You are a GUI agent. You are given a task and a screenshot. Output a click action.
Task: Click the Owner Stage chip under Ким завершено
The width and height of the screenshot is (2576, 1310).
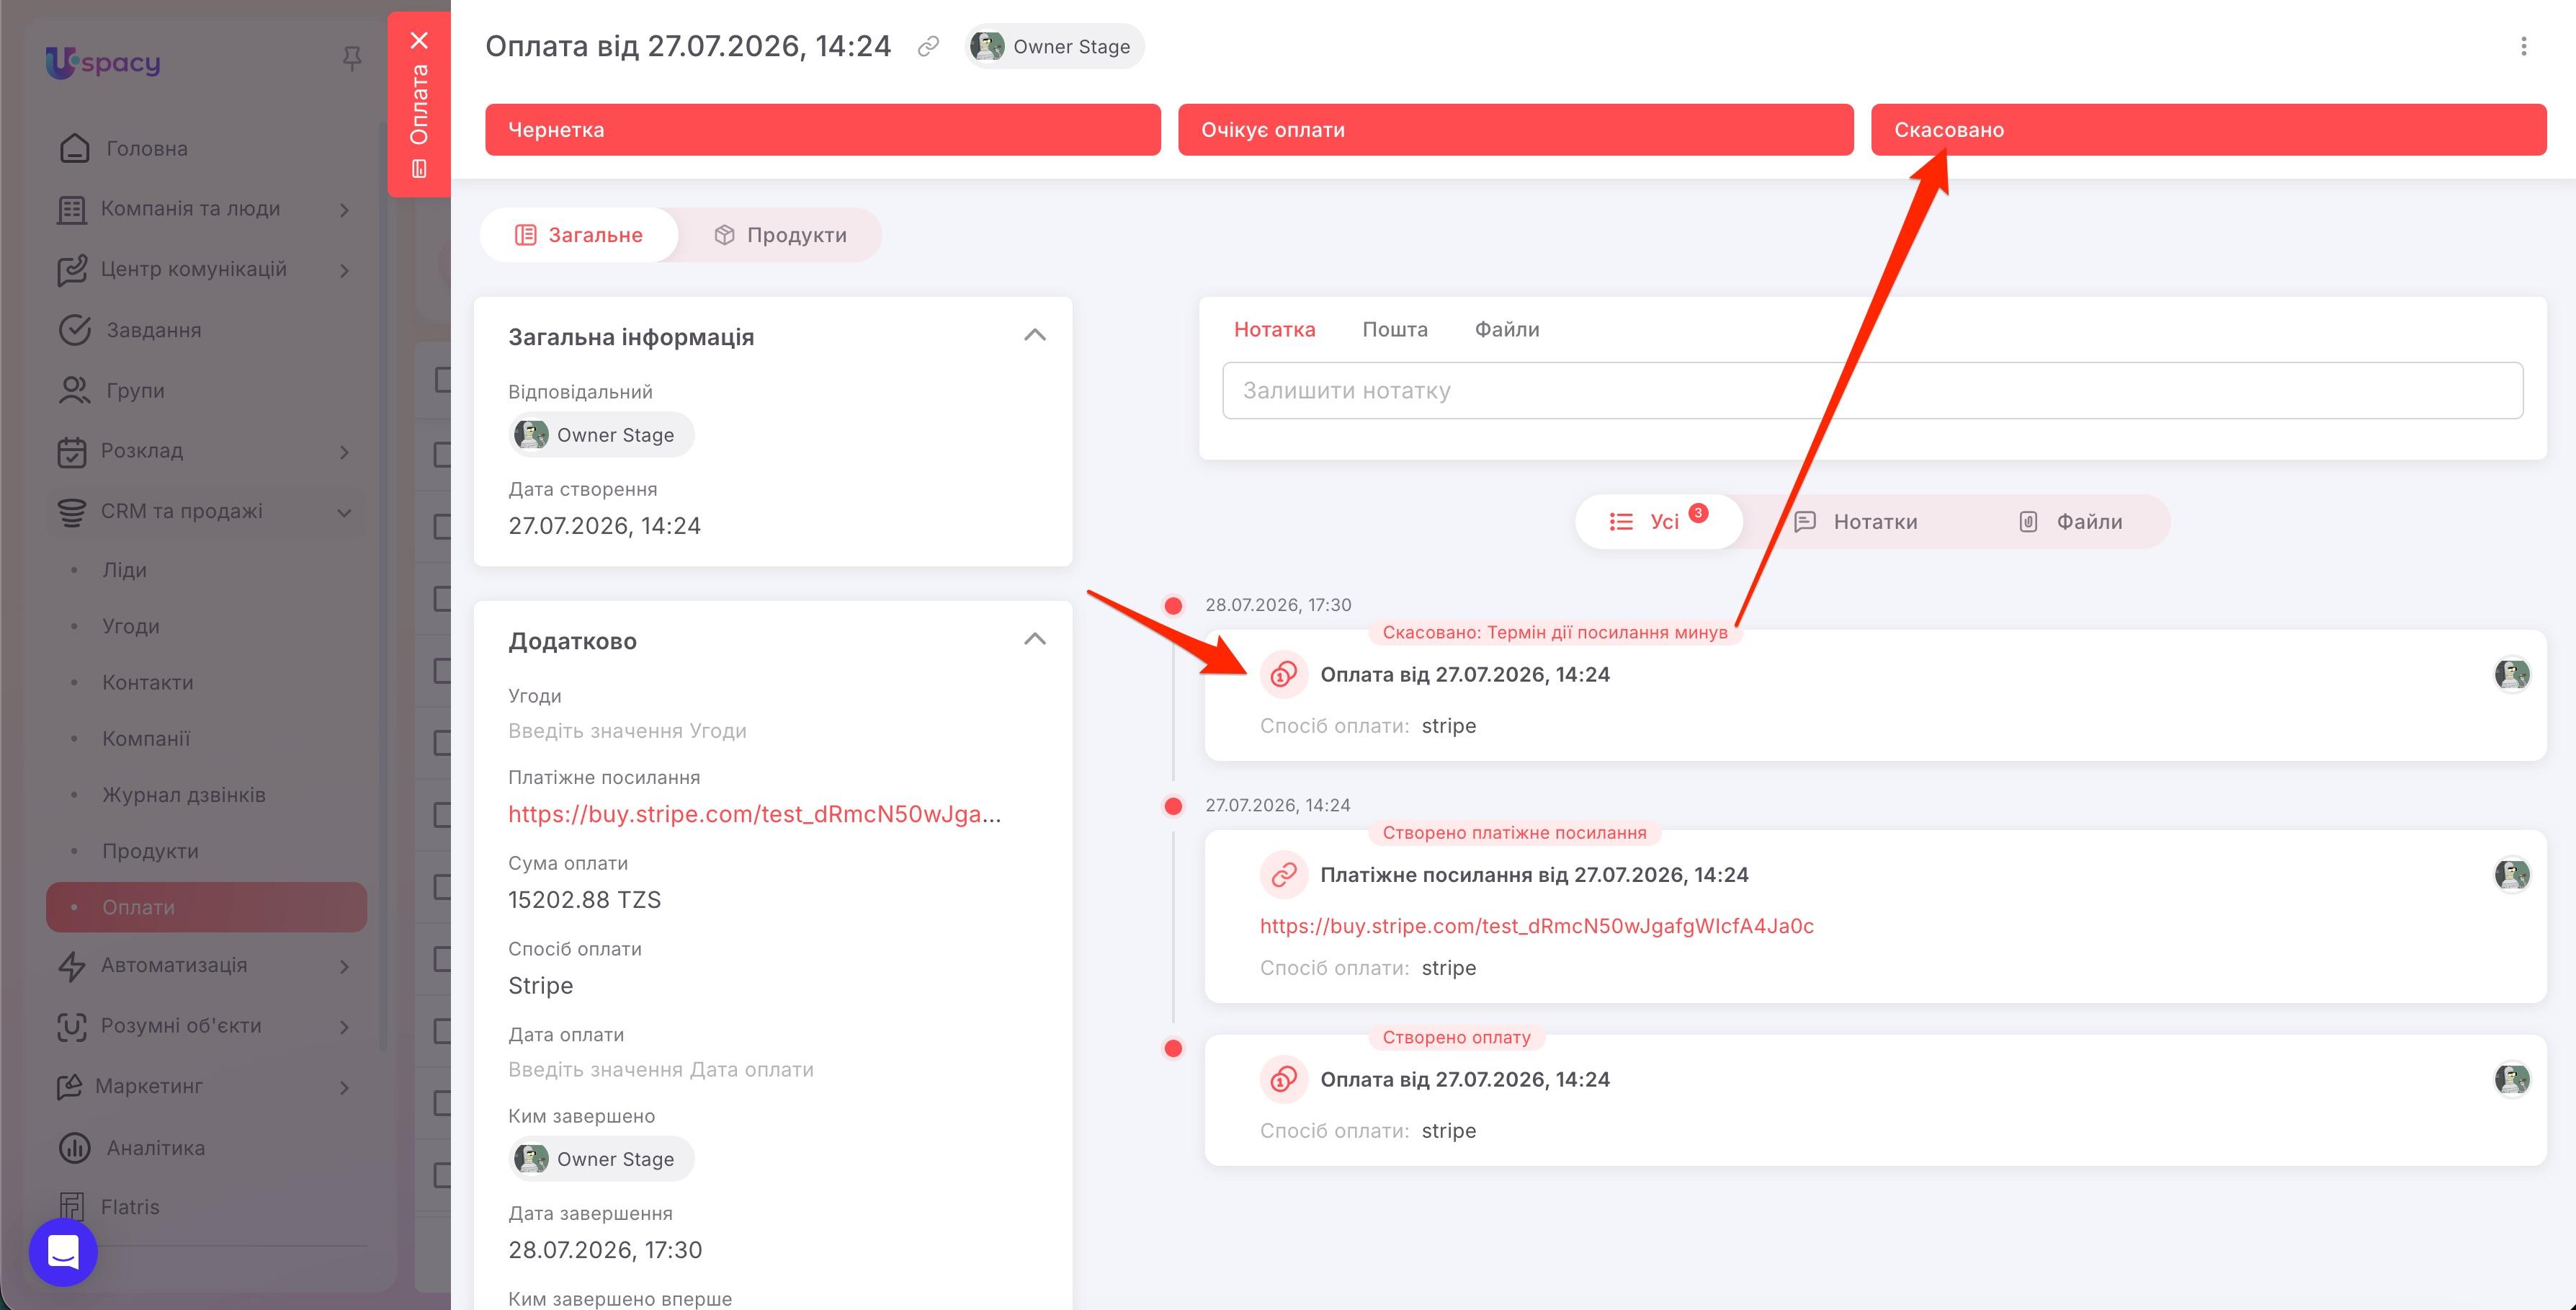pyautogui.click(x=601, y=1159)
